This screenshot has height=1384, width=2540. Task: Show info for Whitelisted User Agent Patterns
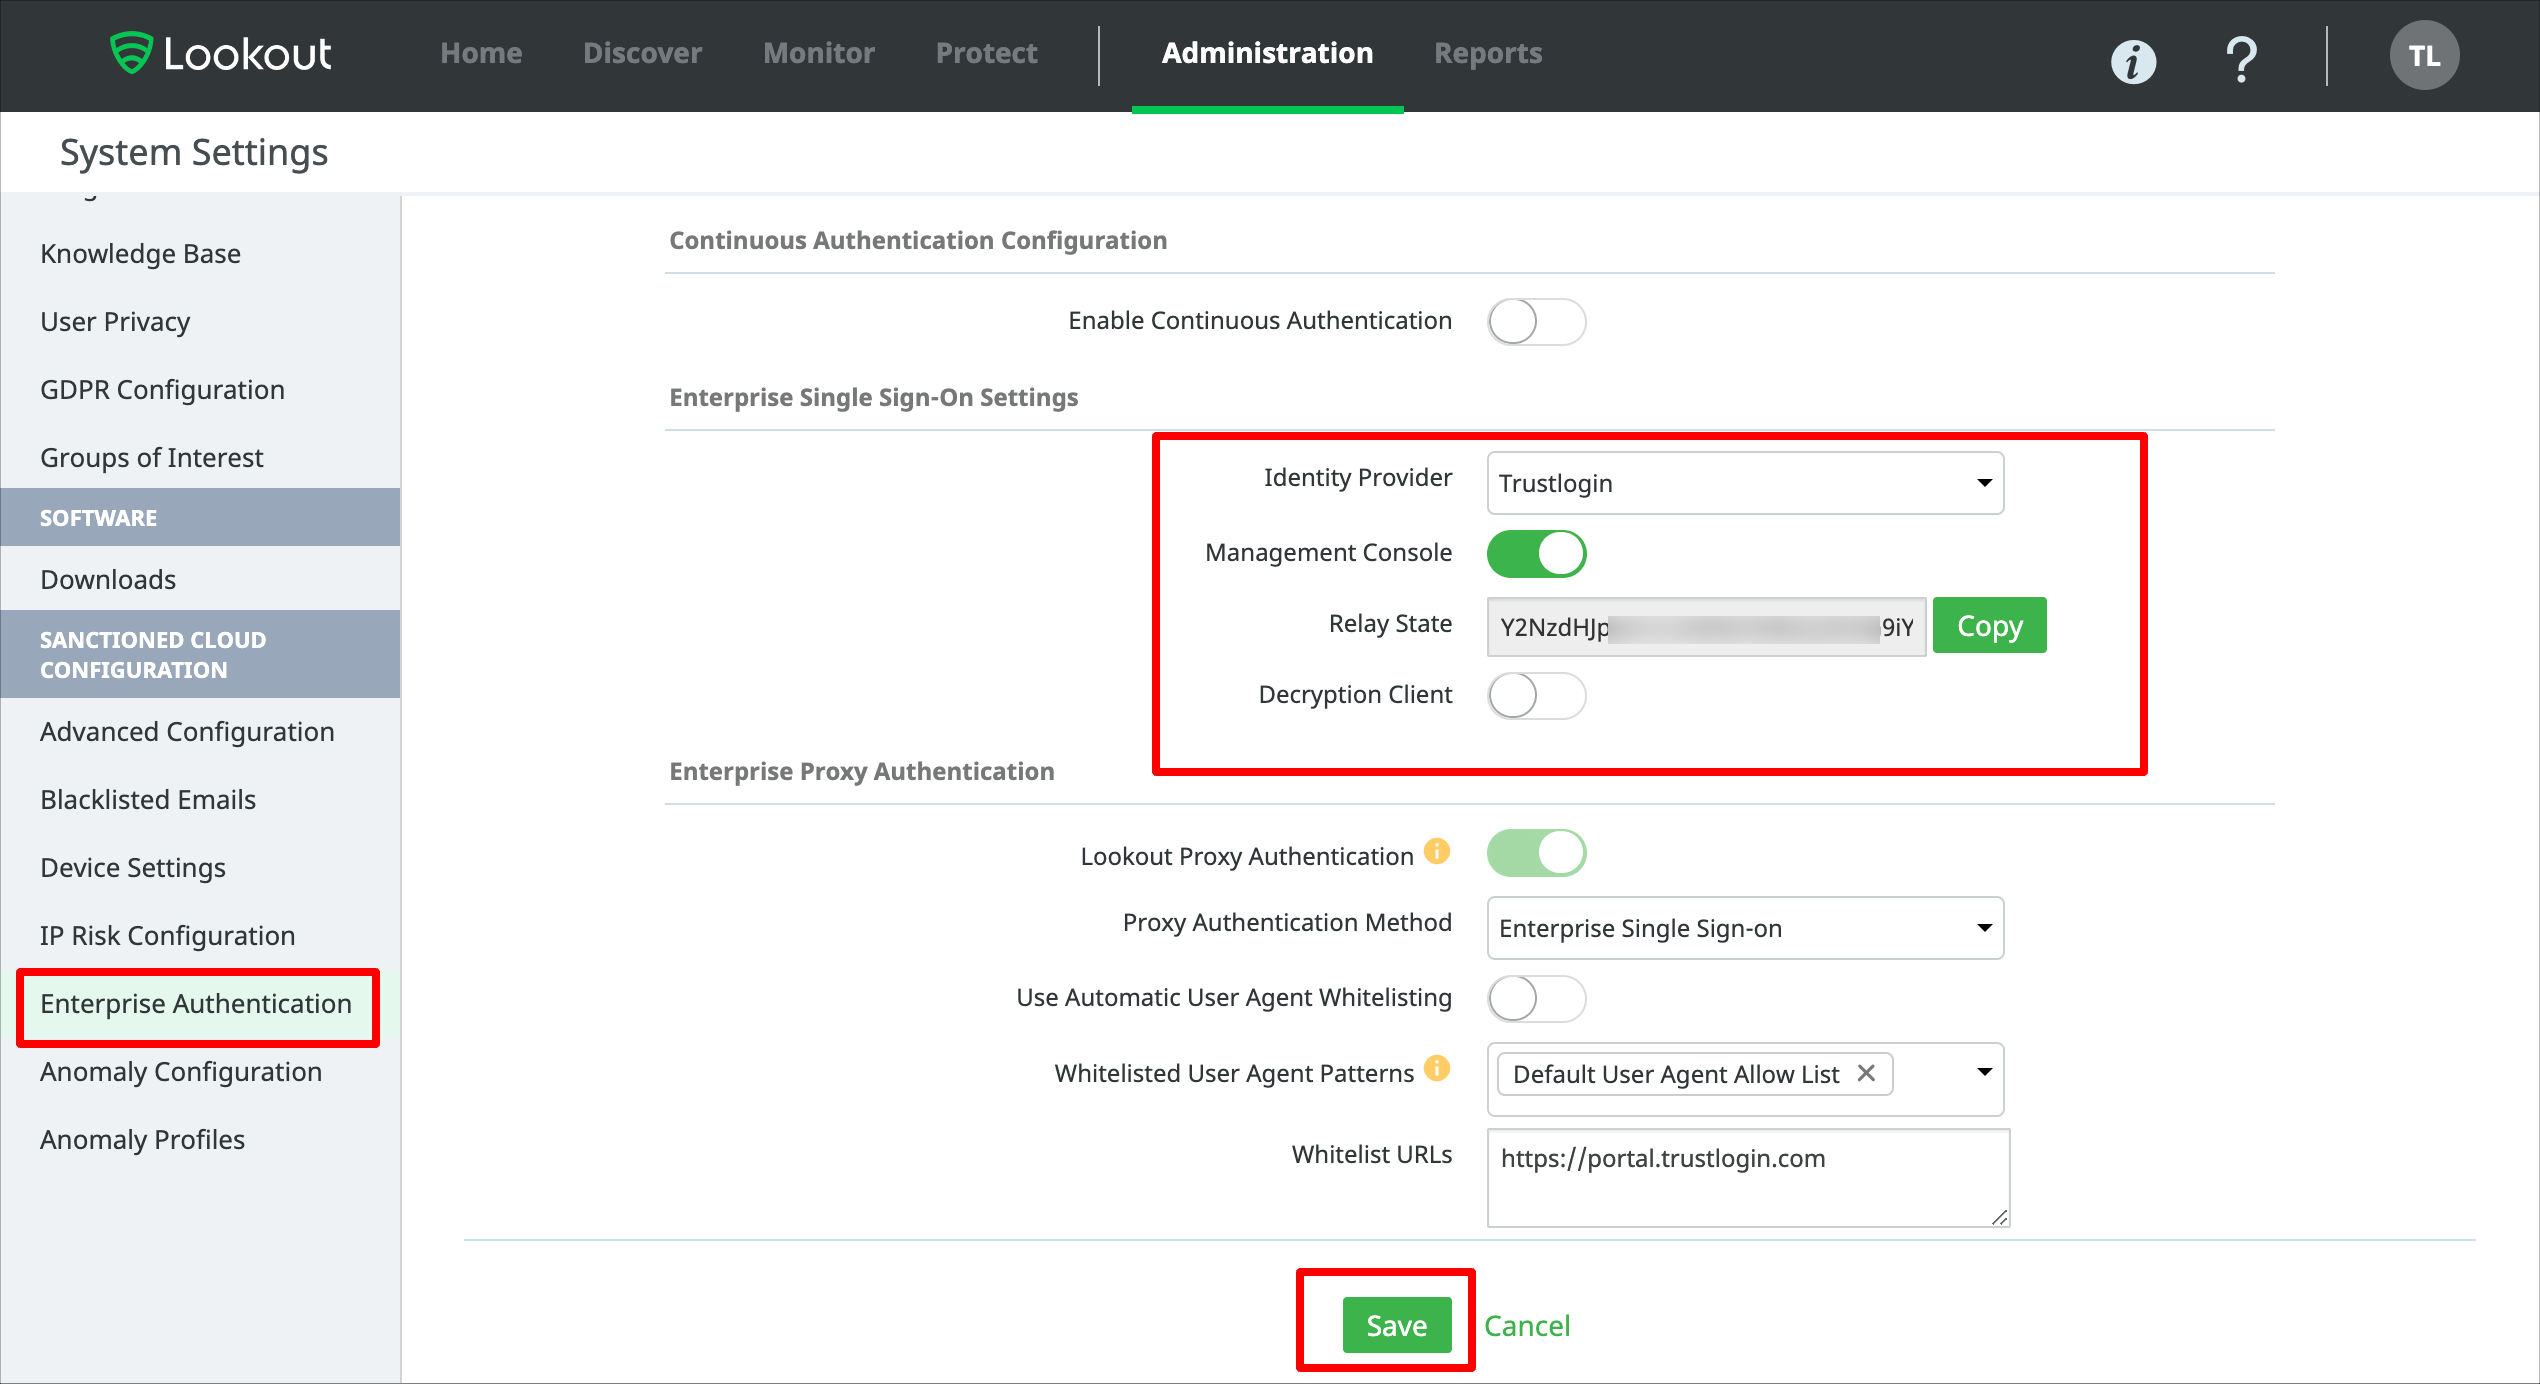pyautogui.click(x=1437, y=1068)
